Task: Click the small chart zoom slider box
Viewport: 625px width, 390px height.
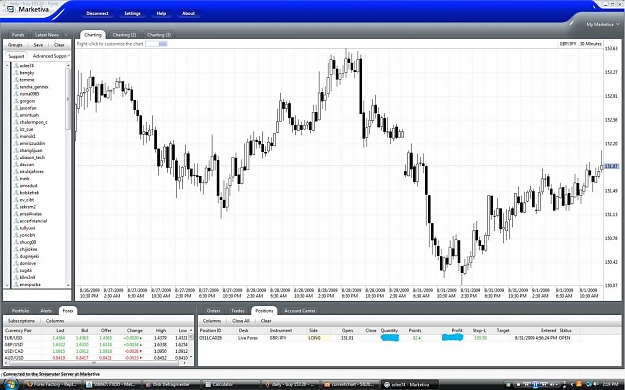Action: pos(156,44)
